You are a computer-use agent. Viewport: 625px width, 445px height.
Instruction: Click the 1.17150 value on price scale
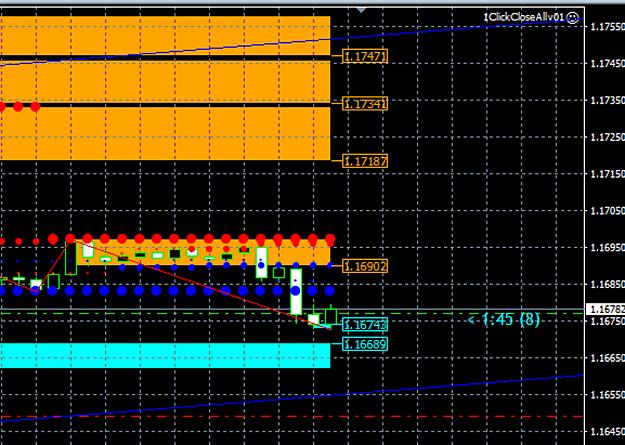[607, 174]
